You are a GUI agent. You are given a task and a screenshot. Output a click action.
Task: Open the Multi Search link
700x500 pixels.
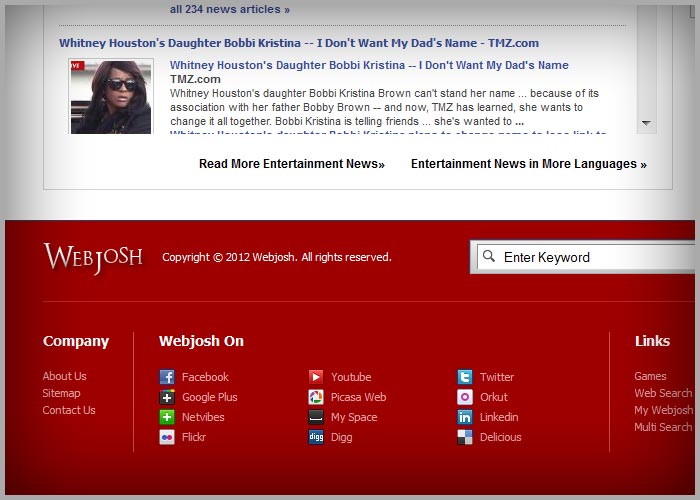(x=663, y=427)
